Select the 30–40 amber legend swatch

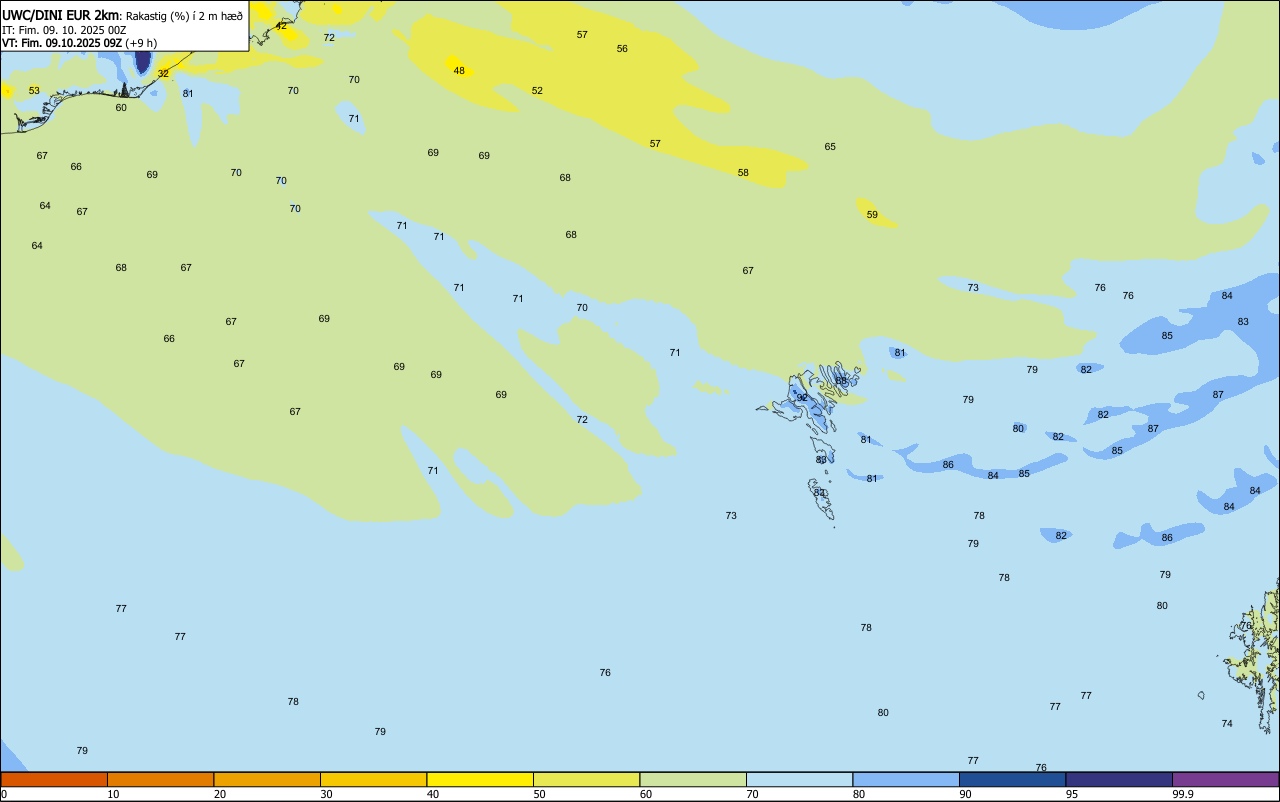pos(373,779)
